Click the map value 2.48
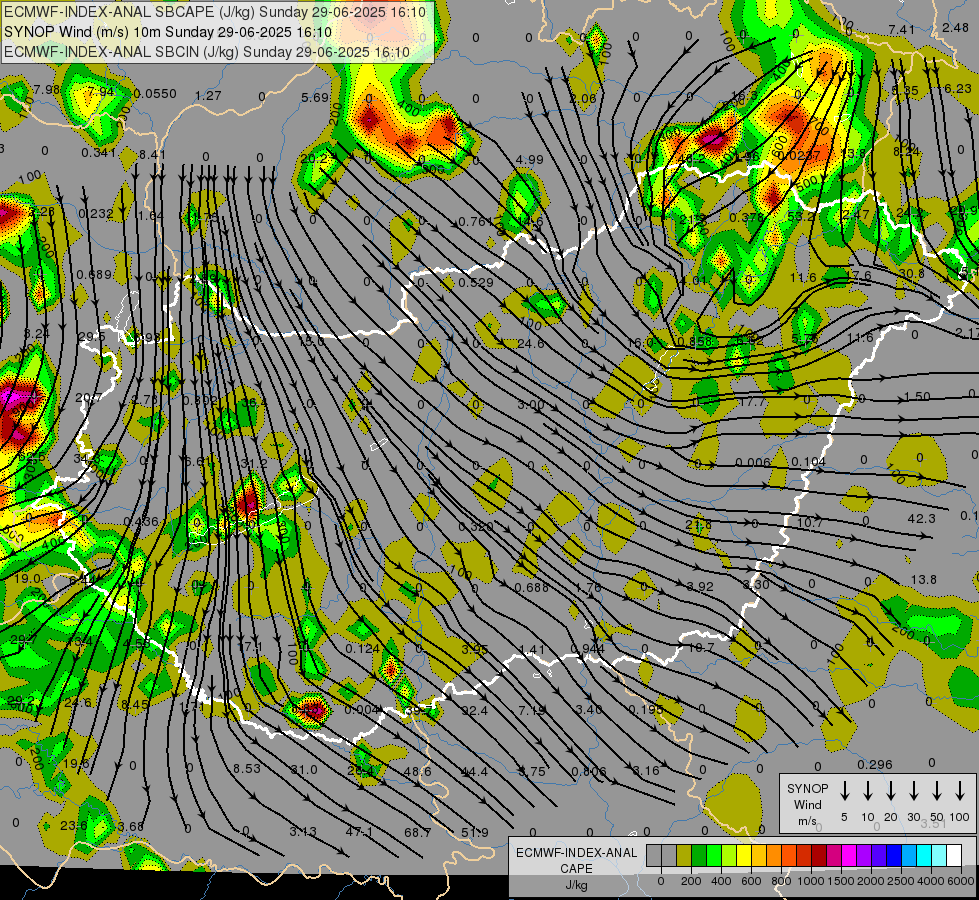This screenshot has height=900, width=979. click(x=955, y=28)
